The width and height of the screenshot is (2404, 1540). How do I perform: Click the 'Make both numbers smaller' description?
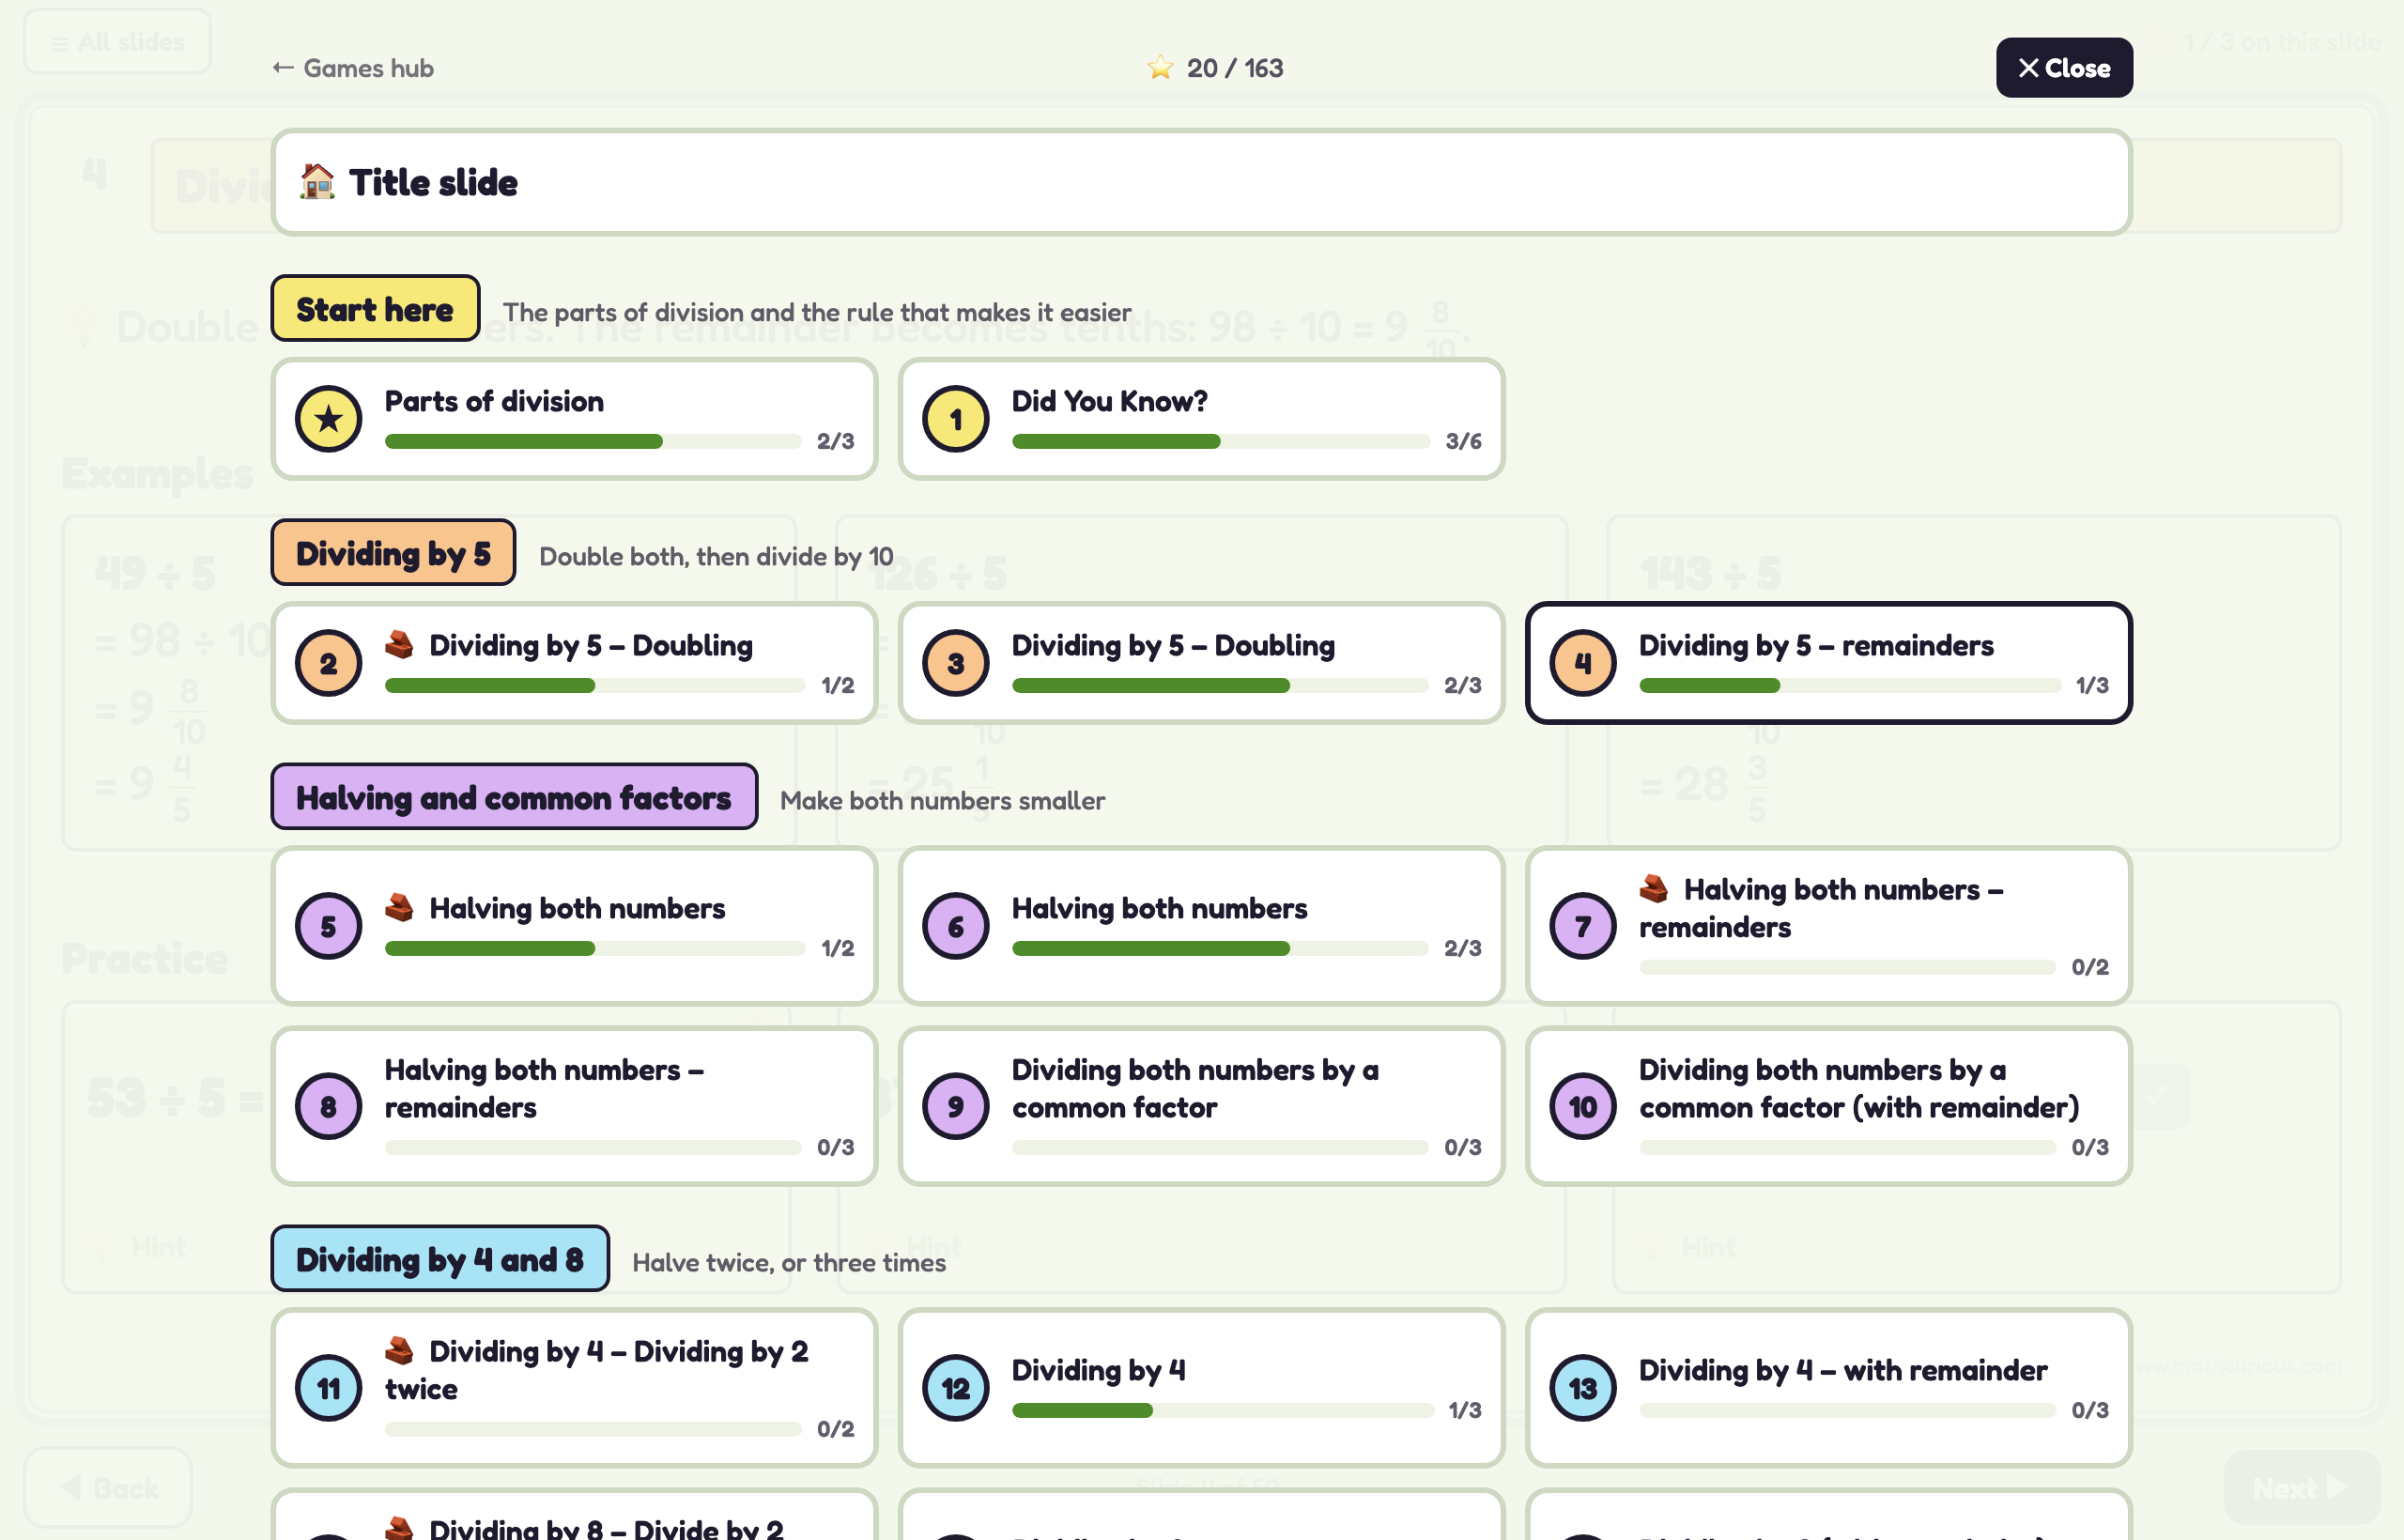(x=942, y=800)
